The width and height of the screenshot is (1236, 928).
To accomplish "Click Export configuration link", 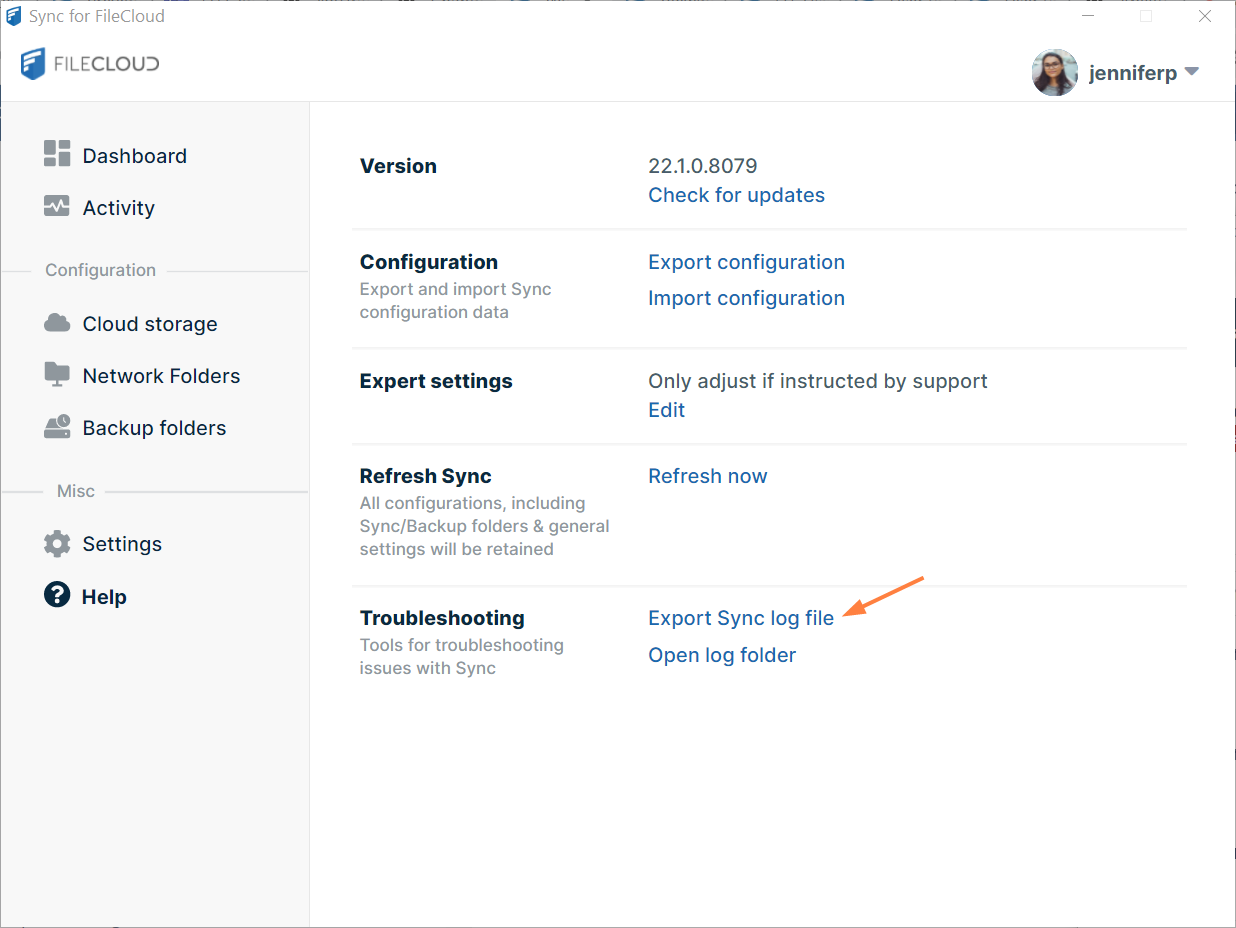I will pos(746,262).
